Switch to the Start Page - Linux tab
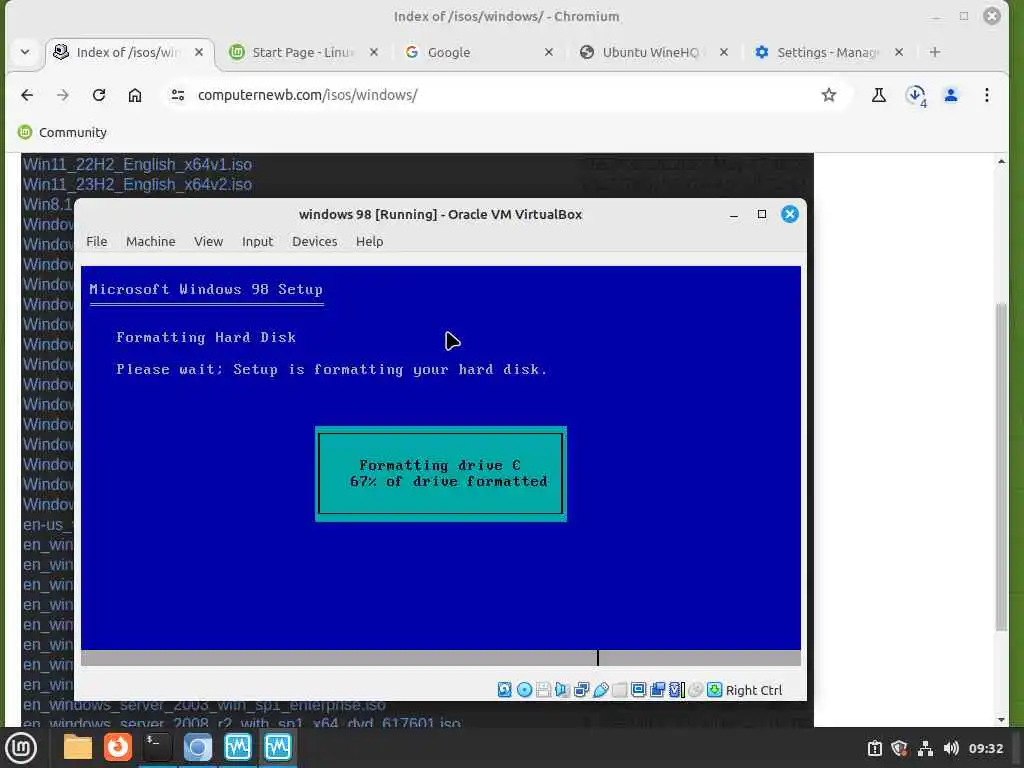 coord(302,52)
